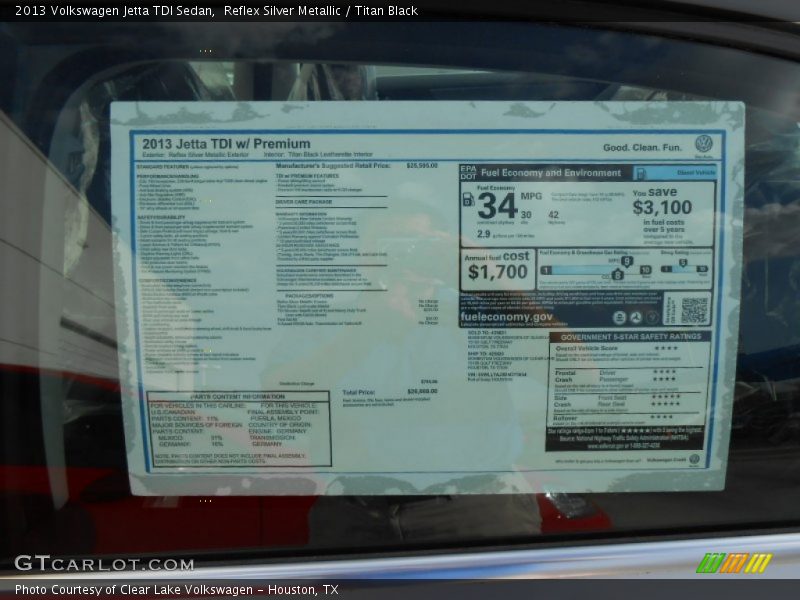The image size is (800, 600).
Task: Click the fuel pump icon beside 34 MPG
Action: pos(468,199)
